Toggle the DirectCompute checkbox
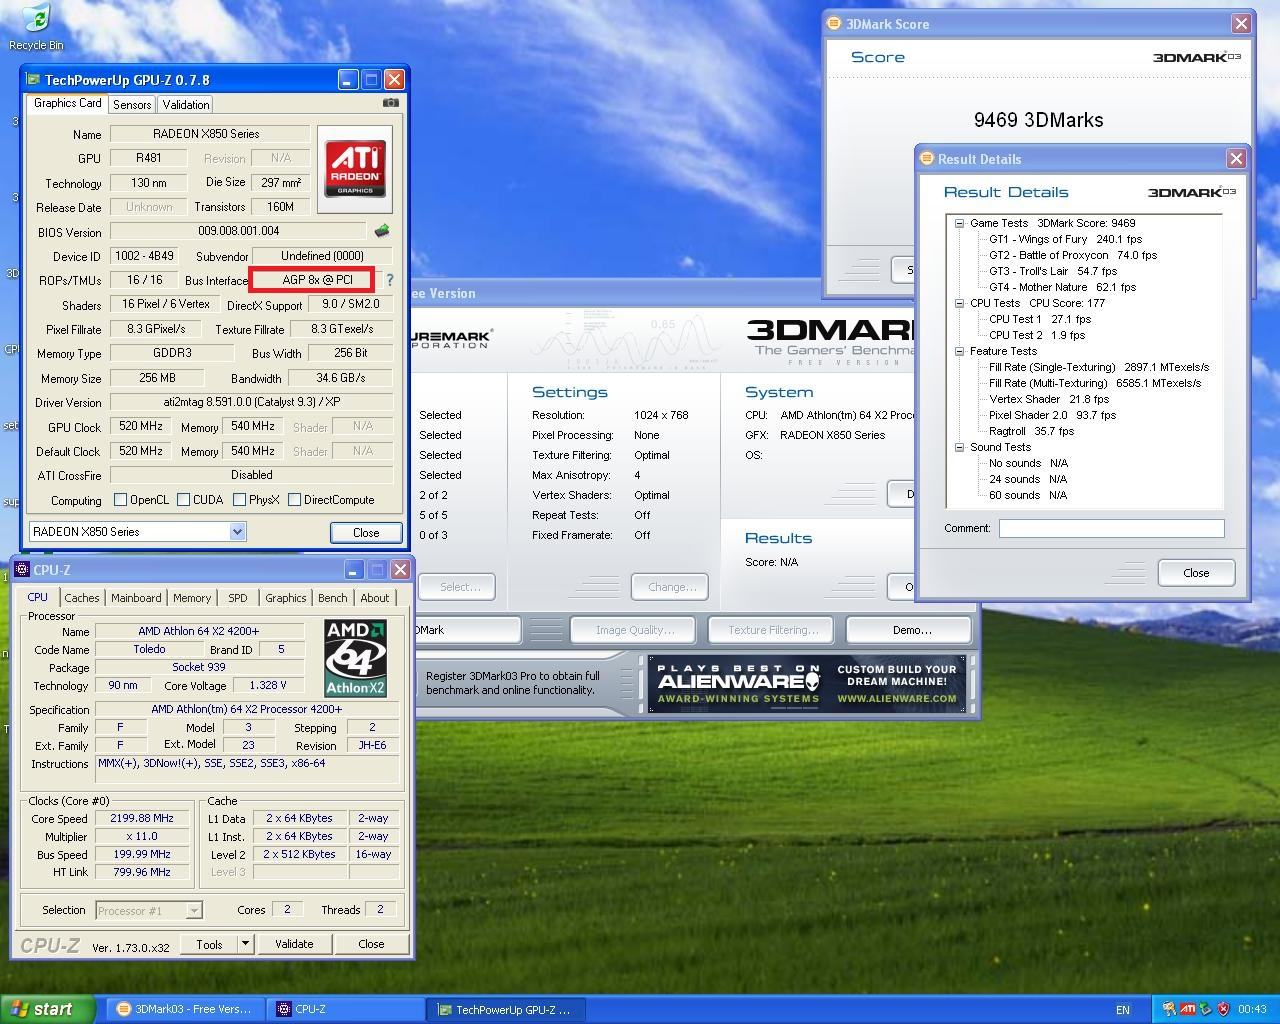1280x1024 pixels. 294,500
